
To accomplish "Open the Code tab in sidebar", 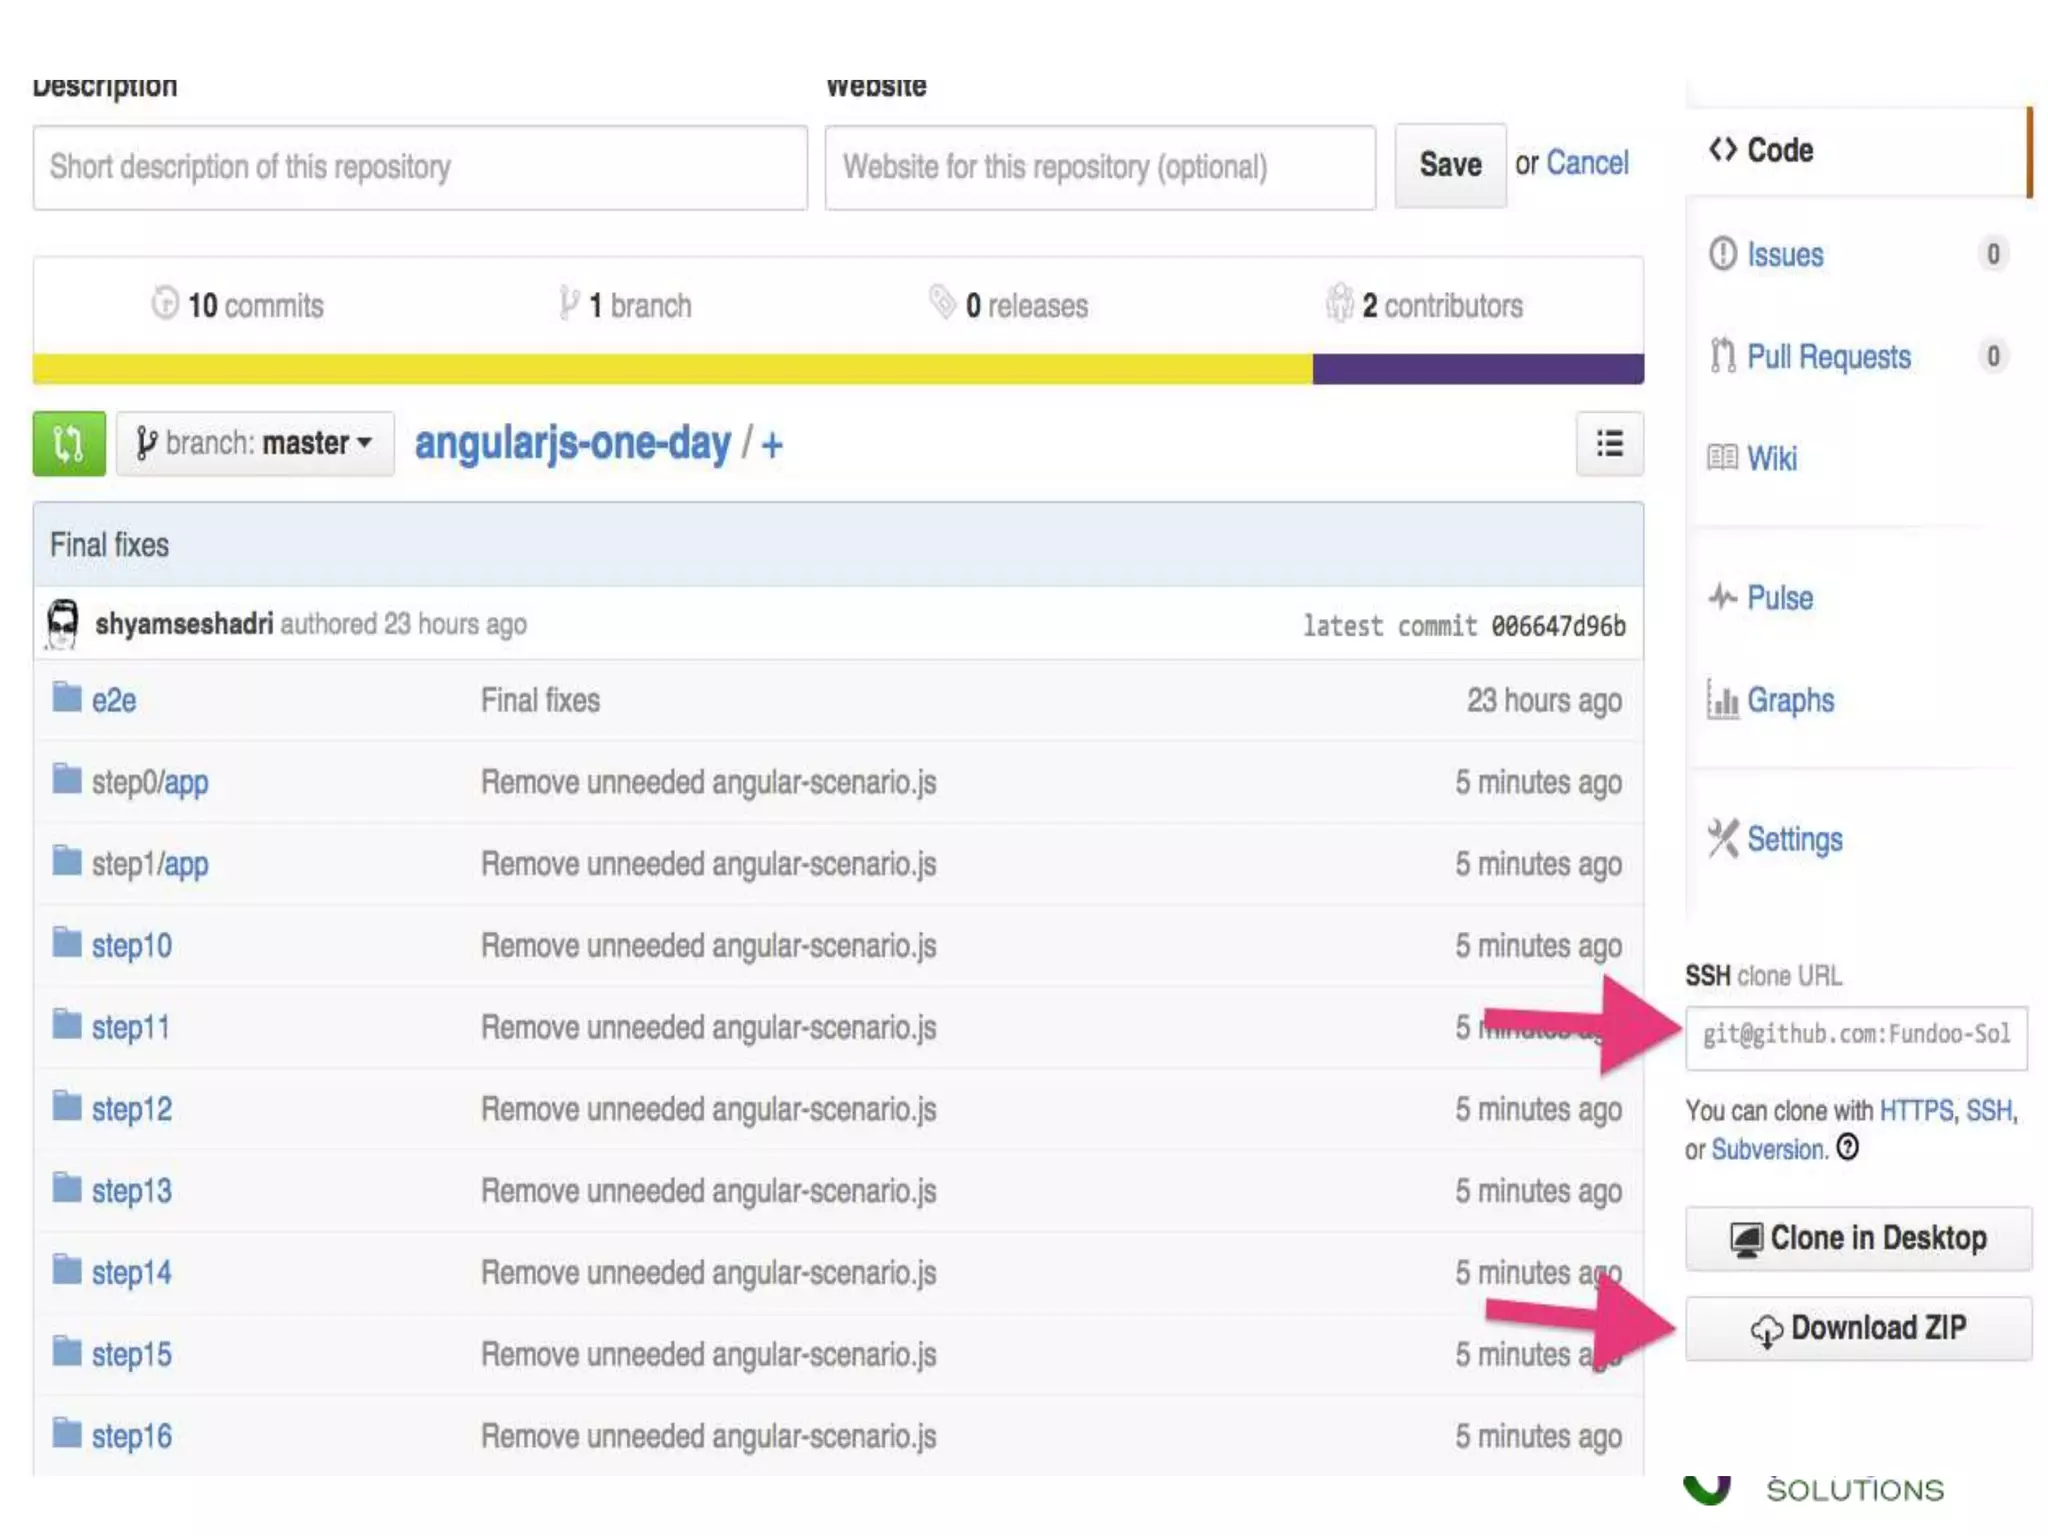I will (x=1778, y=150).
